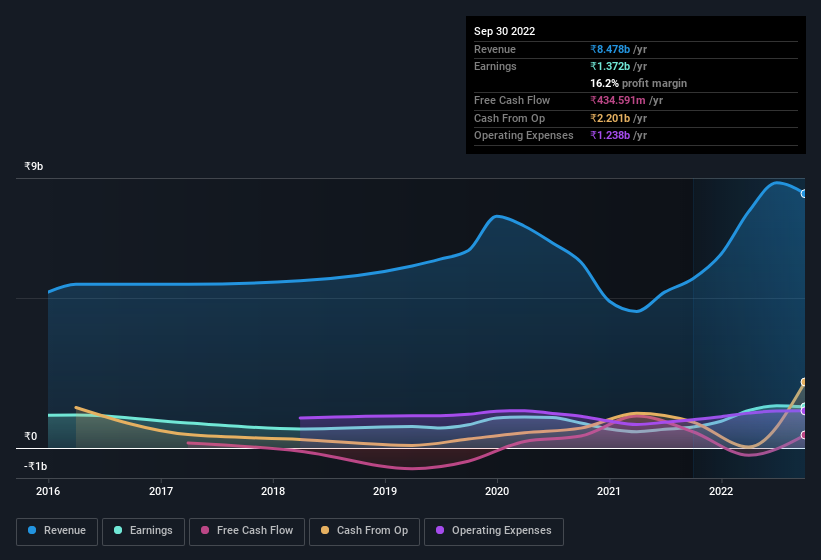821x560 pixels.
Task: Click the ₹1.238b operating expenses value
Action: pyautogui.click(x=610, y=136)
